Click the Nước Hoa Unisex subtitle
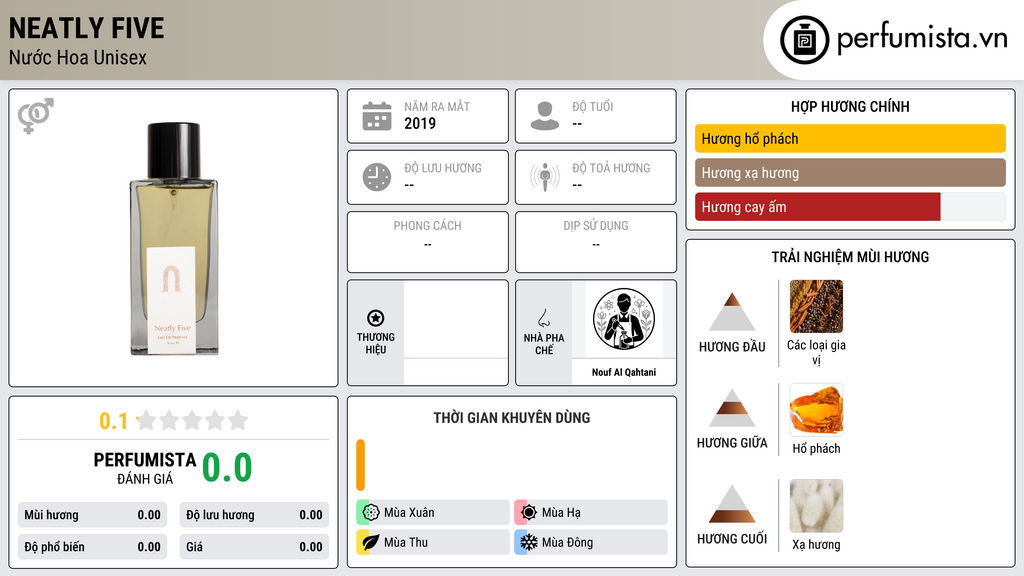The height and width of the screenshot is (576, 1024). click(x=78, y=57)
